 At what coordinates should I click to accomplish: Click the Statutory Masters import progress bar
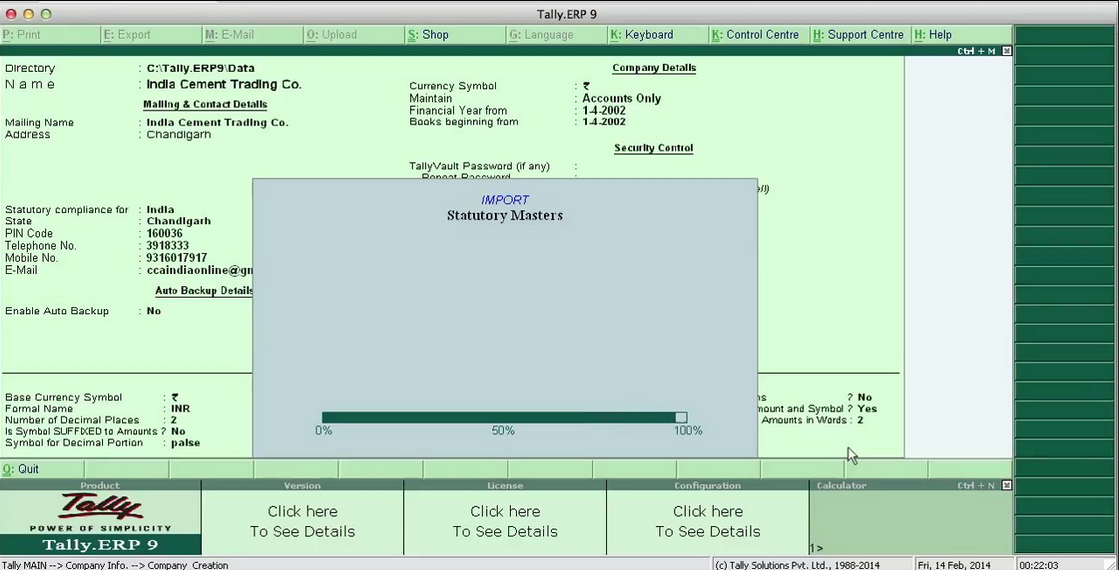click(x=504, y=417)
